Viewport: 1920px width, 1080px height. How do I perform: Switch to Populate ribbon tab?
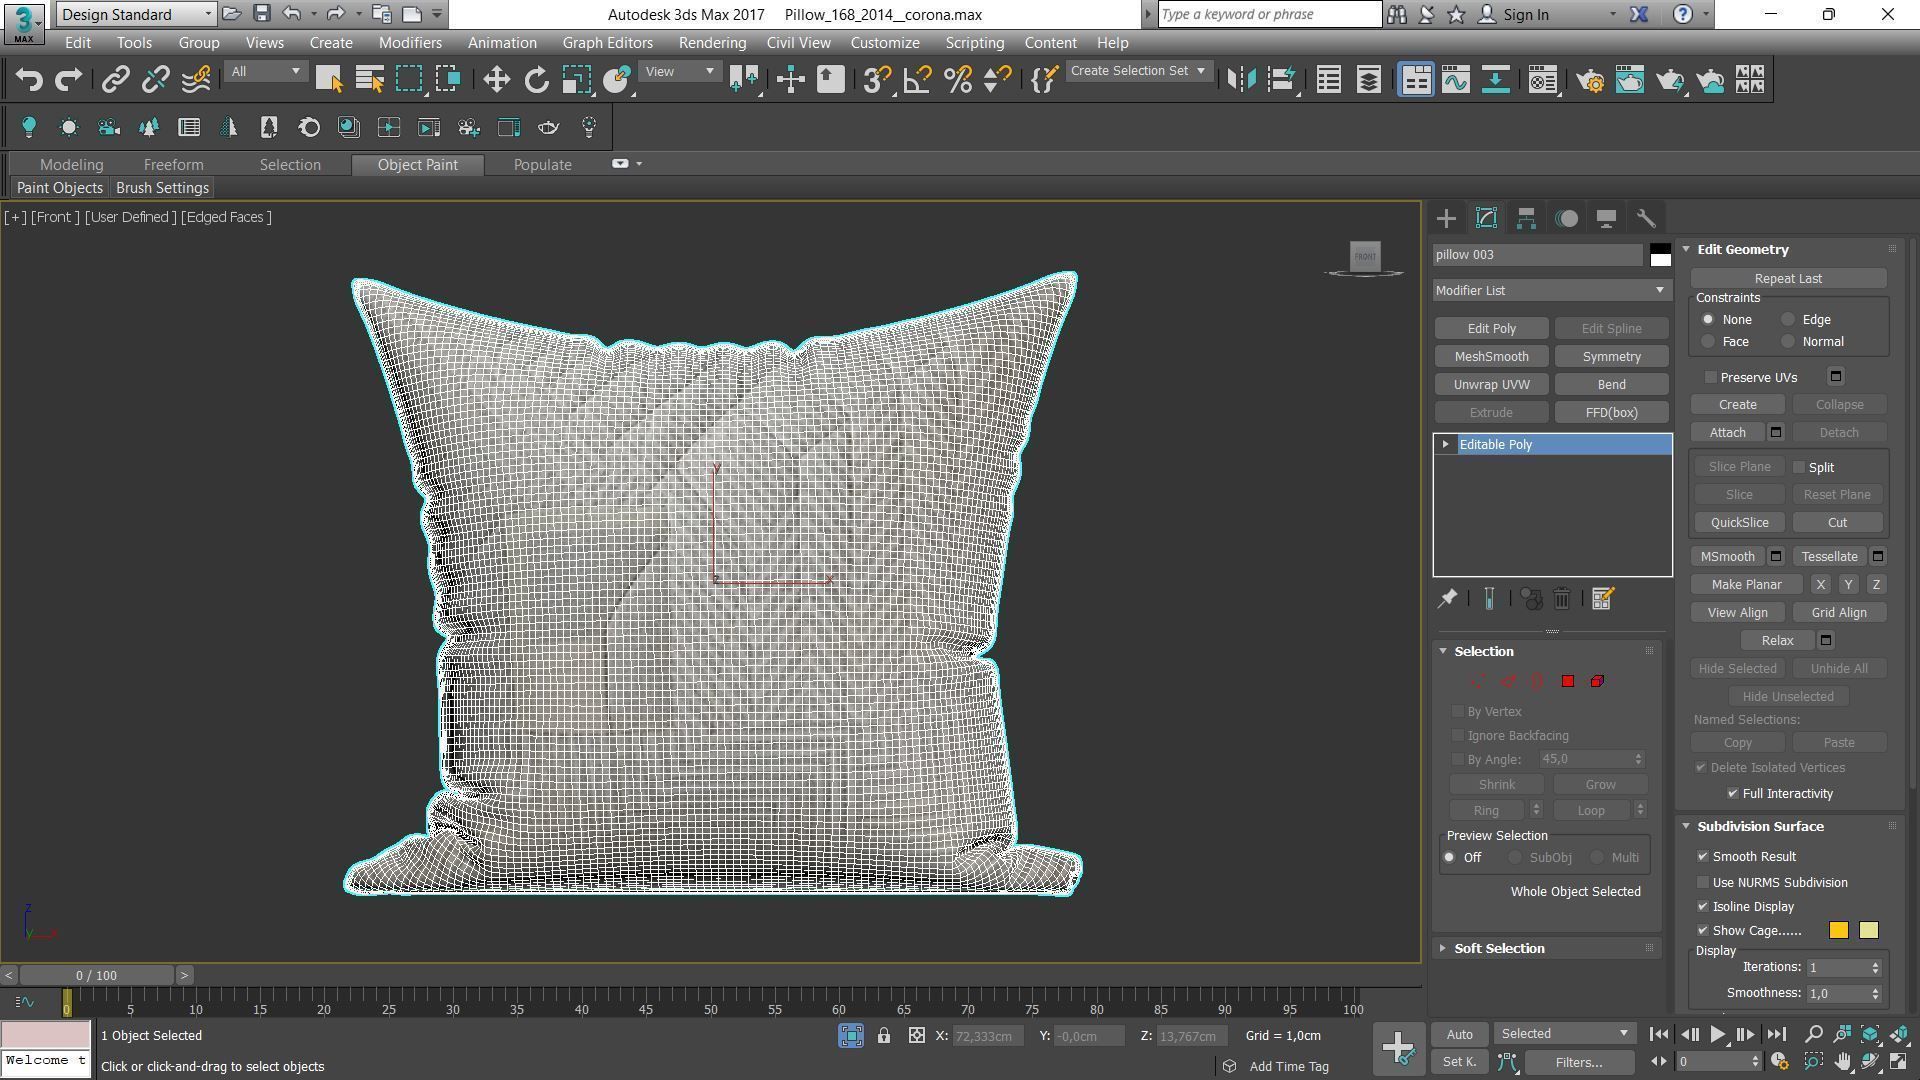(x=542, y=165)
